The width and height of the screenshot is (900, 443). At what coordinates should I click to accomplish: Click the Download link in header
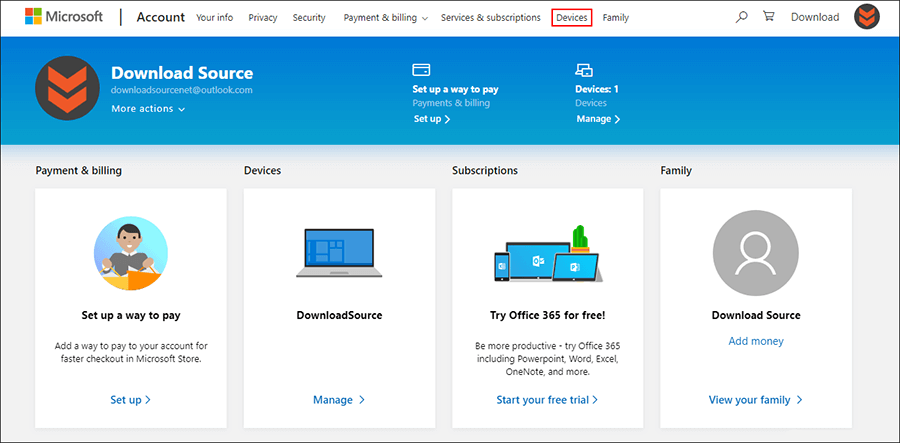coord(815,17)
